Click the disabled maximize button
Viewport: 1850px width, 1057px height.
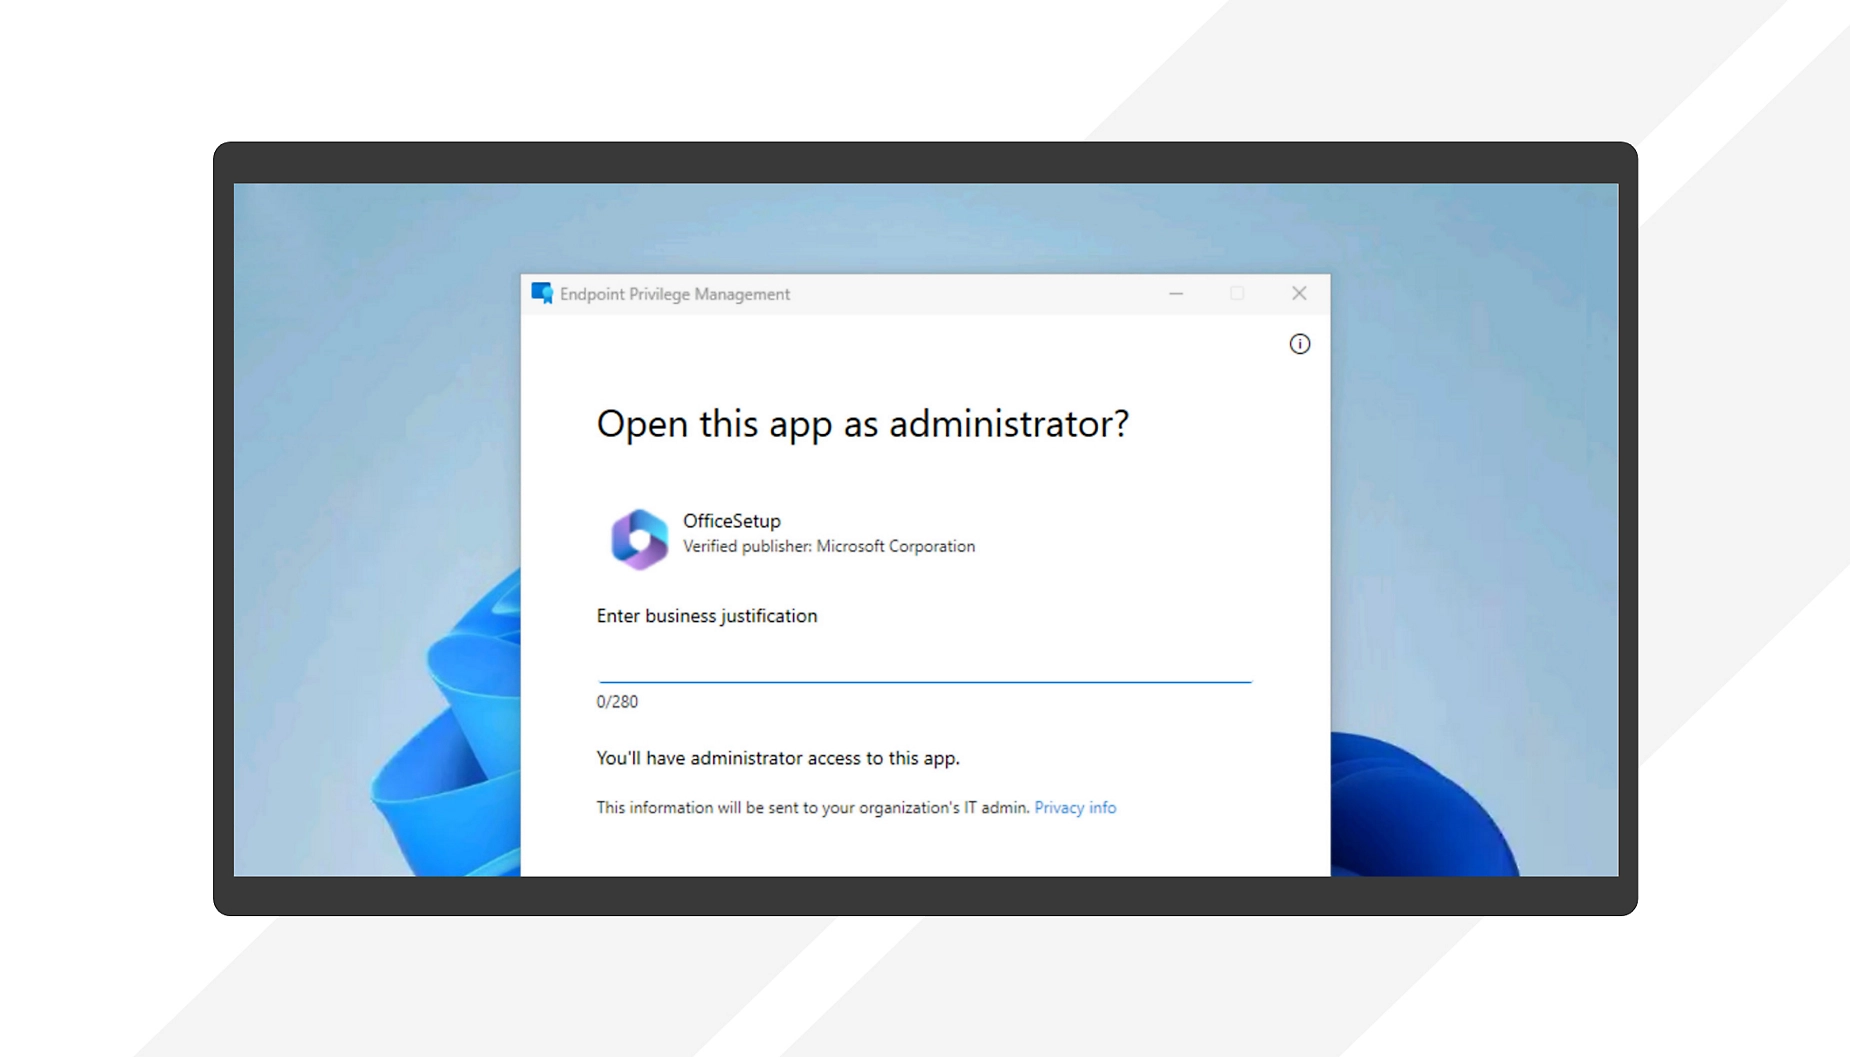pos(1237,293)
